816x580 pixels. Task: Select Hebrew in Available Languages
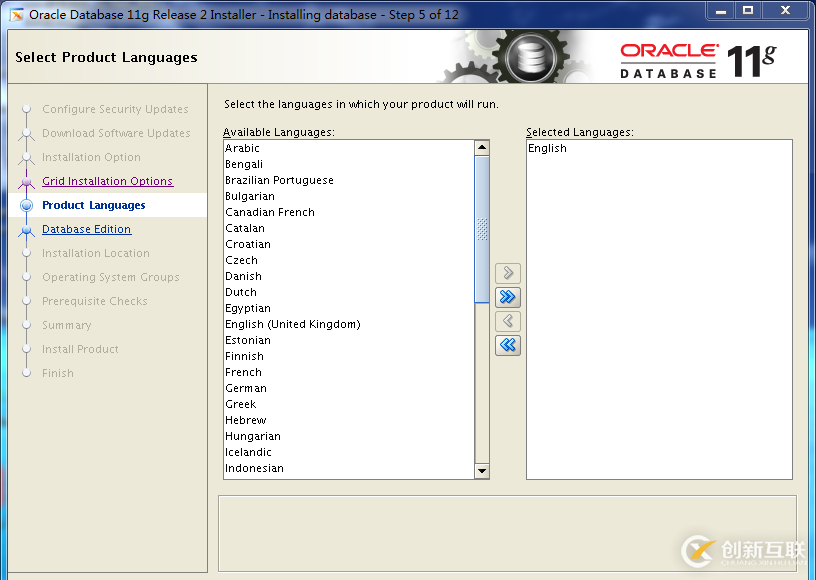click(349, 420)
